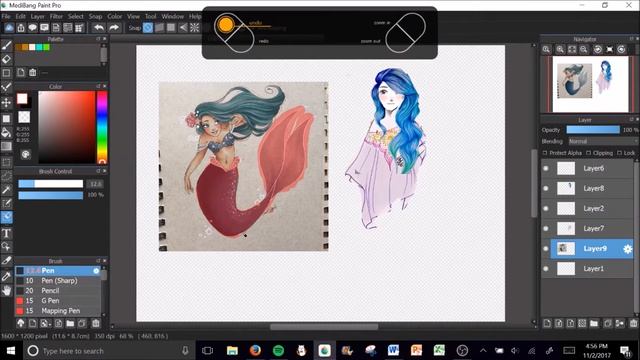Select the Gradient tool
This screenshot has width=640, height=360.
(x=6, y=146)
